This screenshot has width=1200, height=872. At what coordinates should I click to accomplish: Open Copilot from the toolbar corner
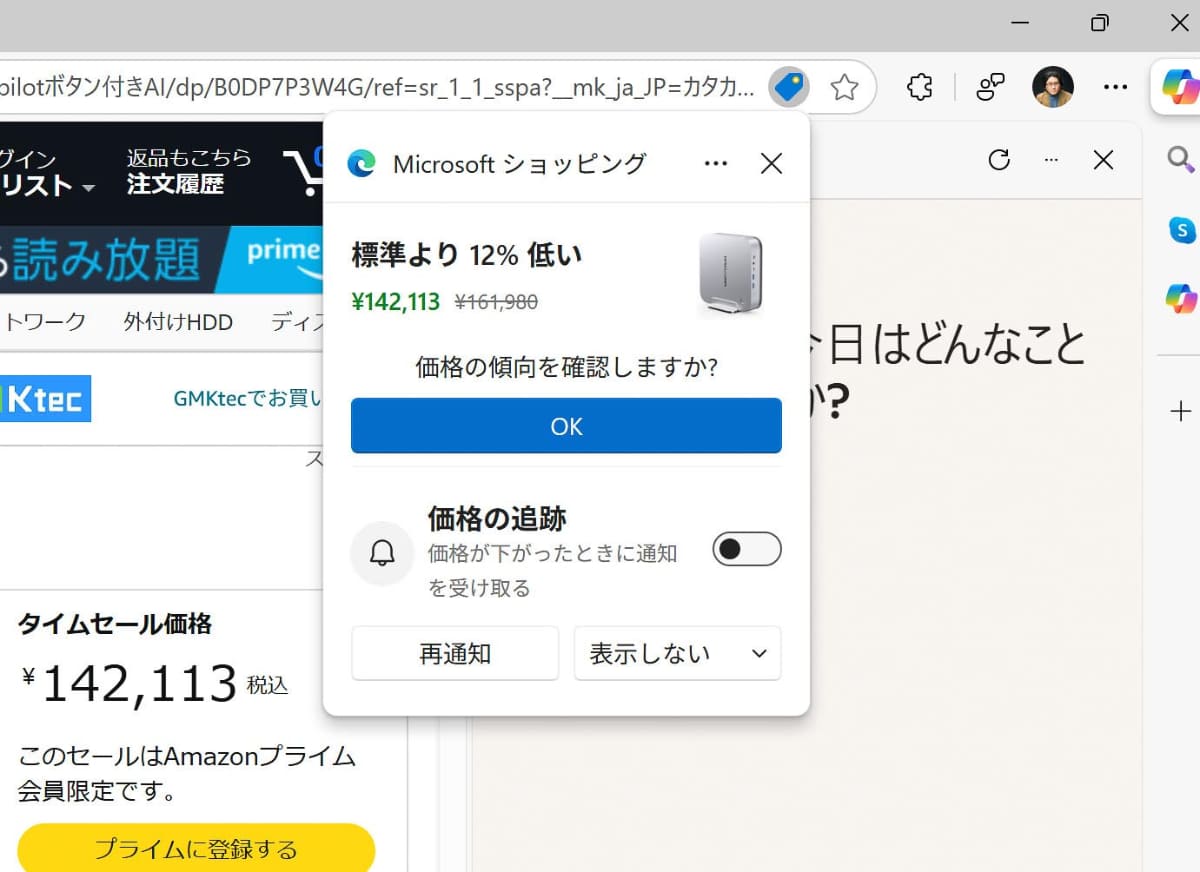pyautogui.click(x=1181, y=88)
